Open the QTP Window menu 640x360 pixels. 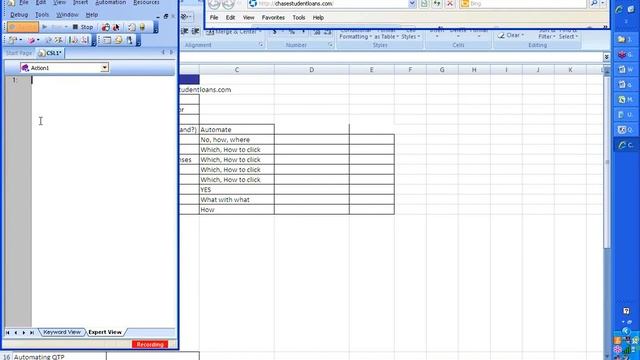(67, 15)
